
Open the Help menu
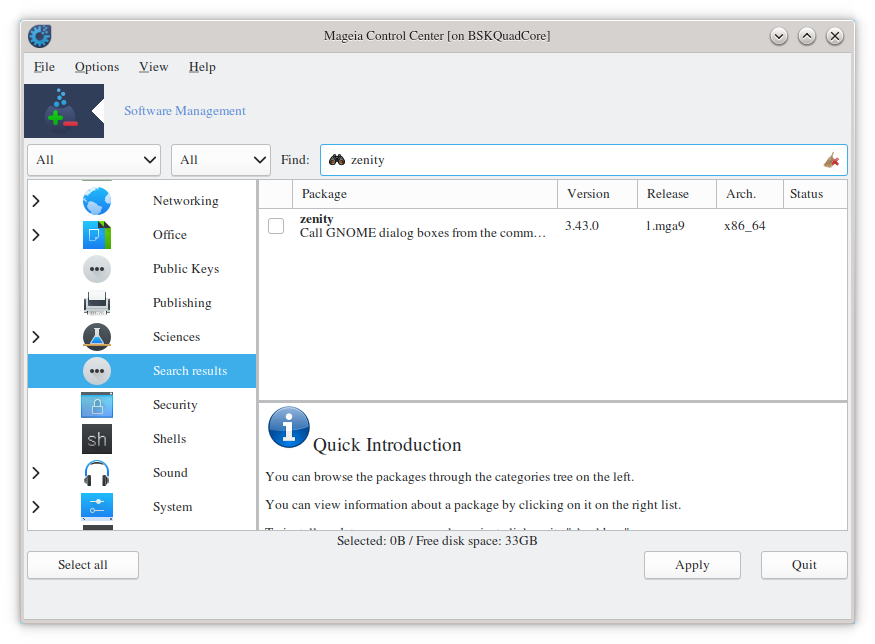[202, 67]
